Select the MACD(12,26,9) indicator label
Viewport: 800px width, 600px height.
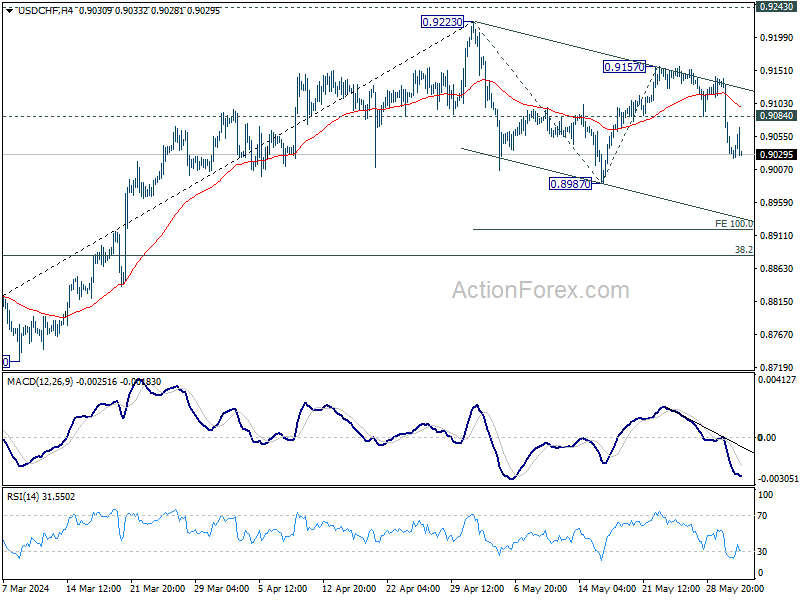coord(40,382)
